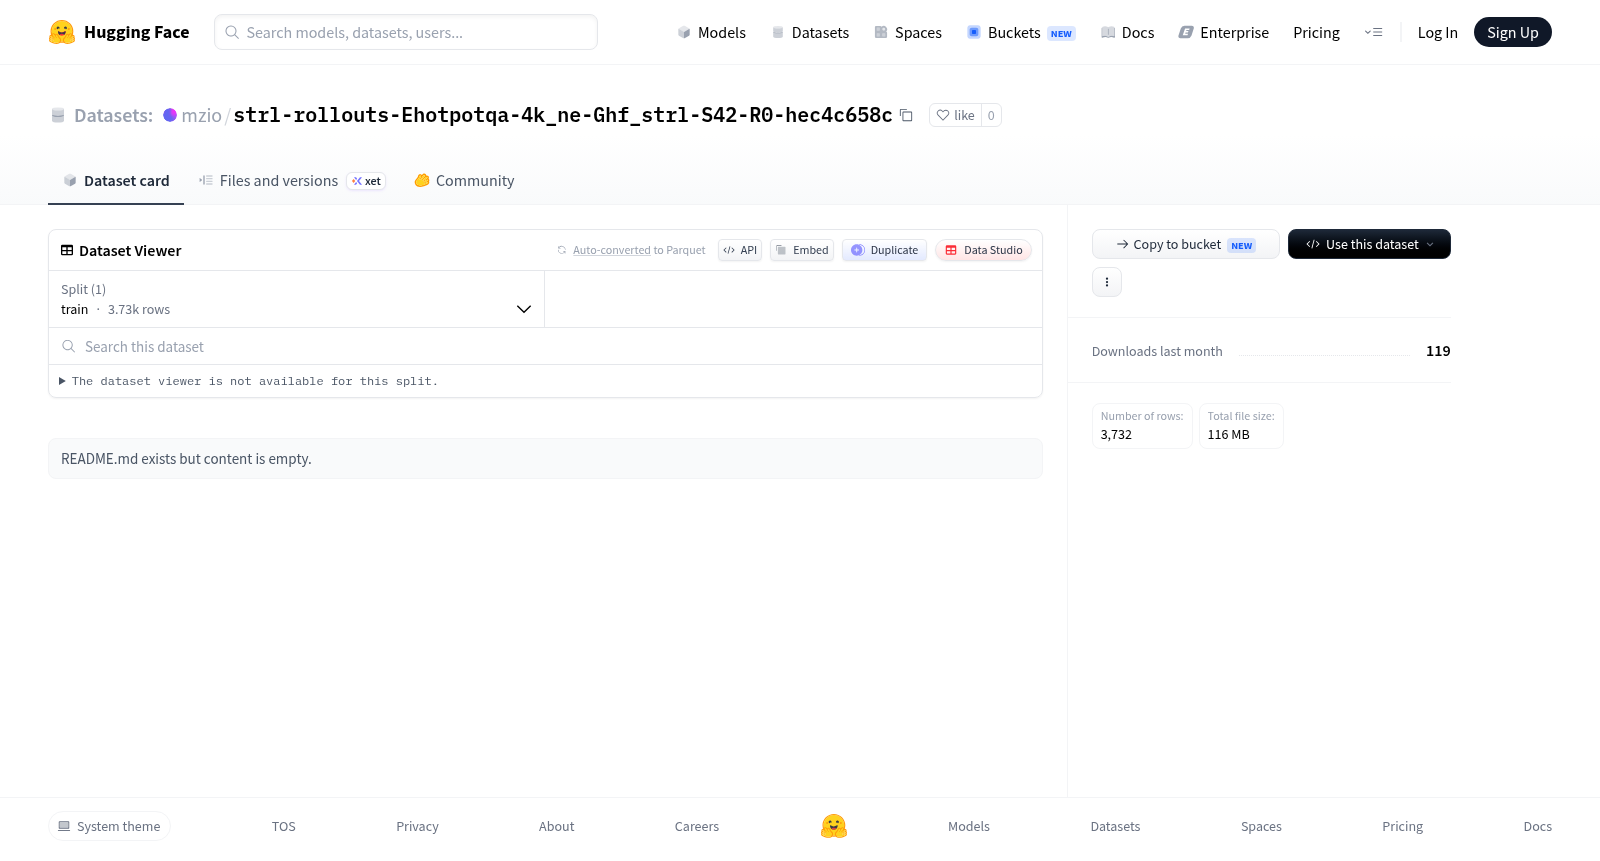Viewport: 1600px width, 861px height.
Task: Open the navigation overflow menu icon
Action: (x=1374, y=32)
